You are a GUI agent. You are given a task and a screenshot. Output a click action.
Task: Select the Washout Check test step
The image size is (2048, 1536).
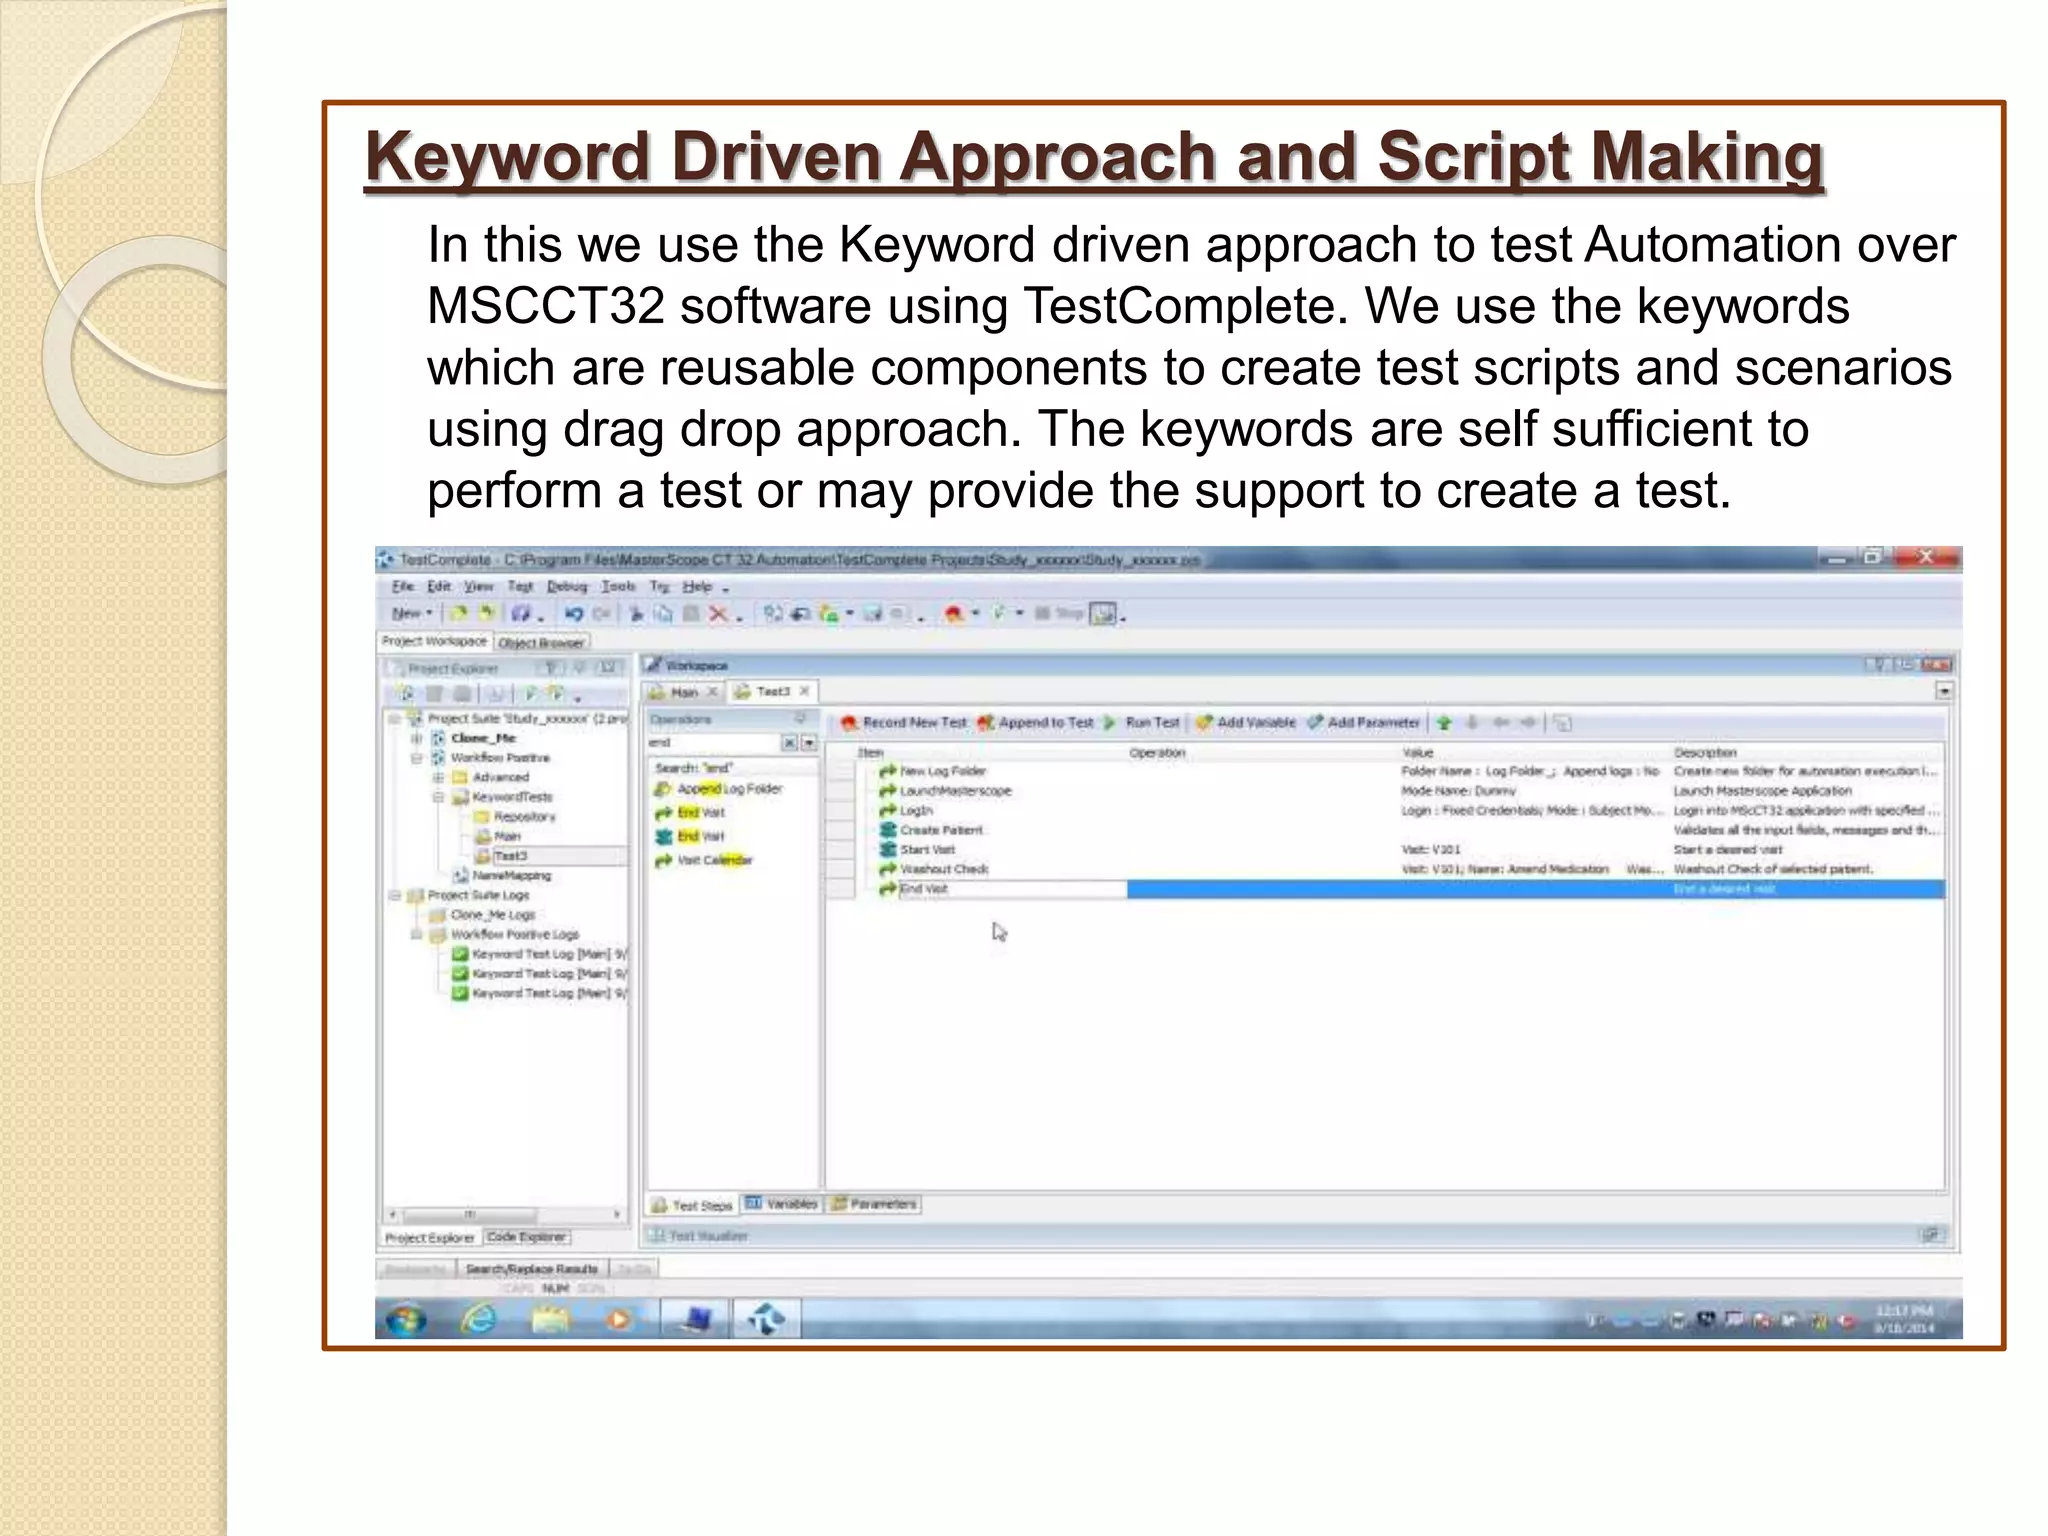tap(944, 869)
